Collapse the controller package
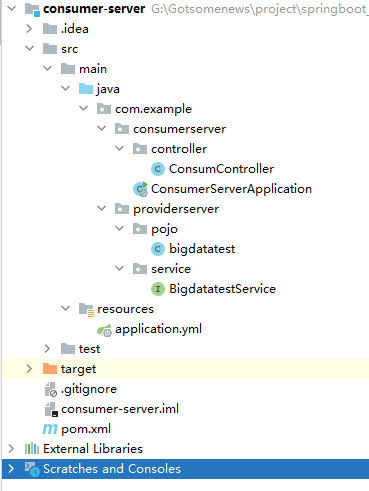The width and height of the screenshot is (369, 491). click(119, 149)
